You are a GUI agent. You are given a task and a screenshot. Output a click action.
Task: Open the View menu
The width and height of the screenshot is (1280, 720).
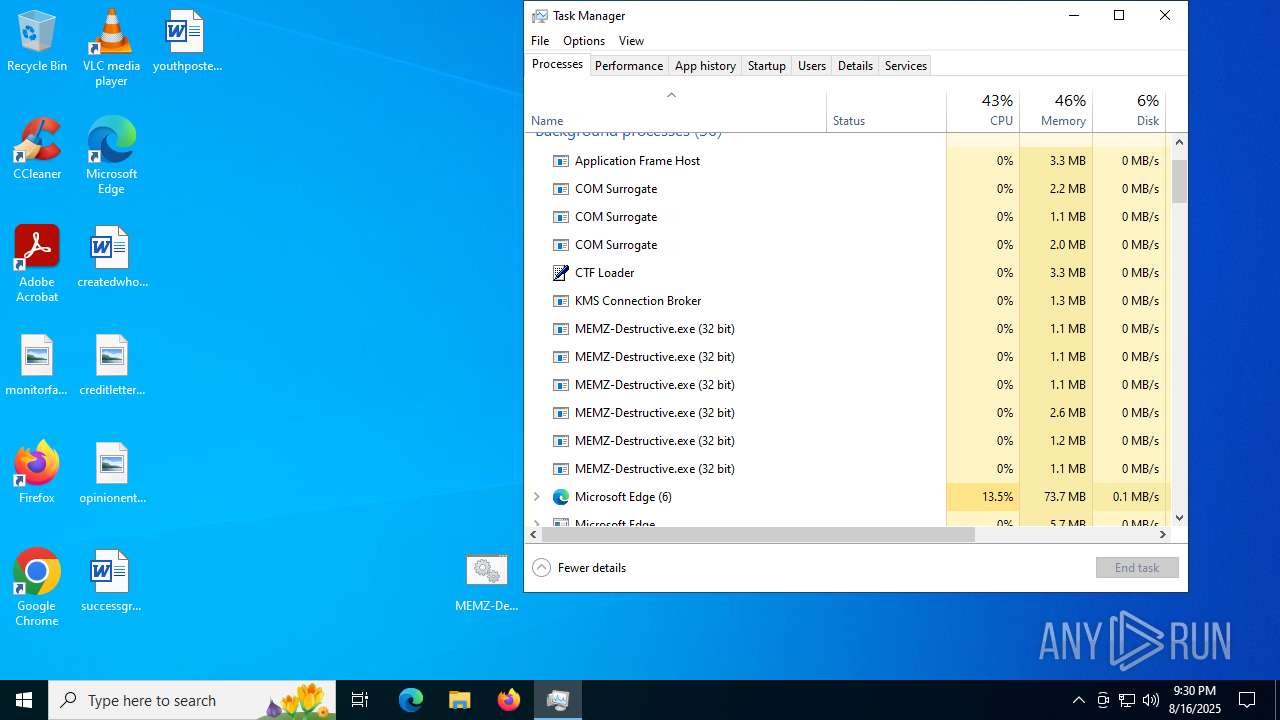tap(631, 41)
